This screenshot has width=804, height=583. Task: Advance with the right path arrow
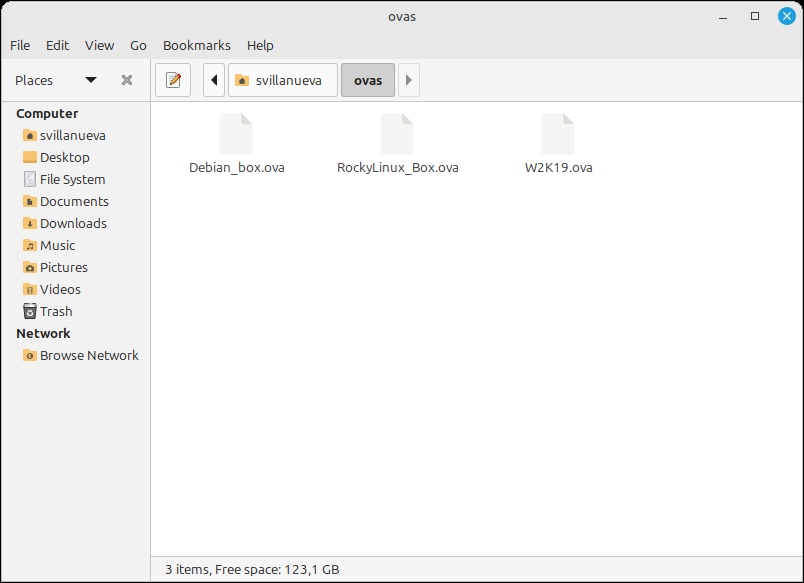(x=409, y=80)
